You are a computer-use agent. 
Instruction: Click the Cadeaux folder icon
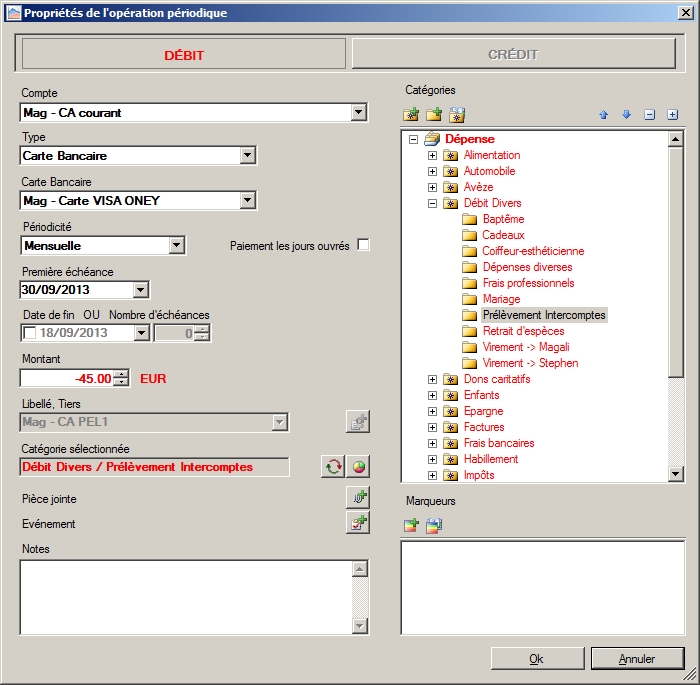469,235
